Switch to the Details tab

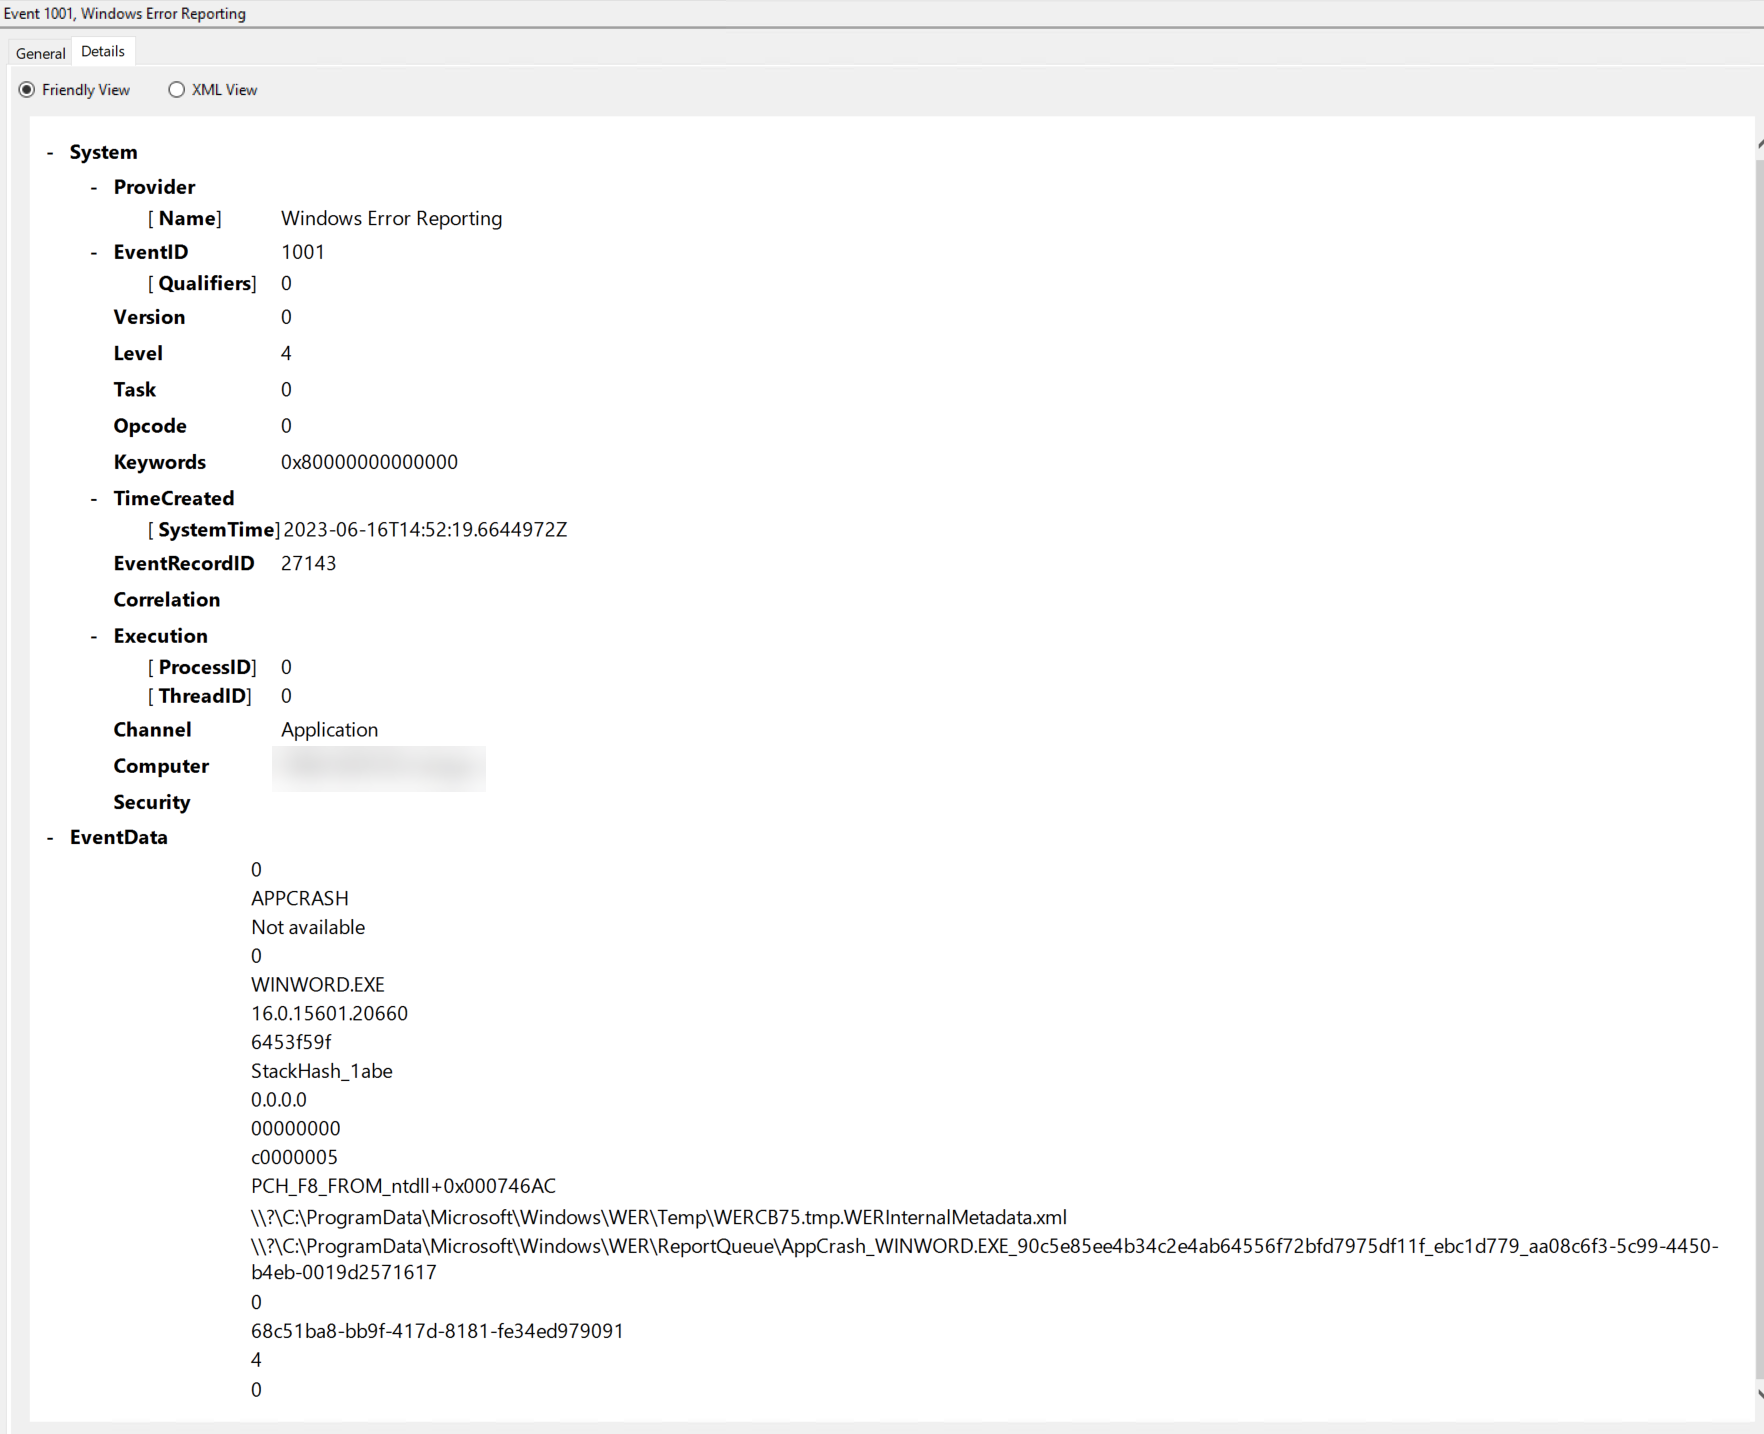103,50
